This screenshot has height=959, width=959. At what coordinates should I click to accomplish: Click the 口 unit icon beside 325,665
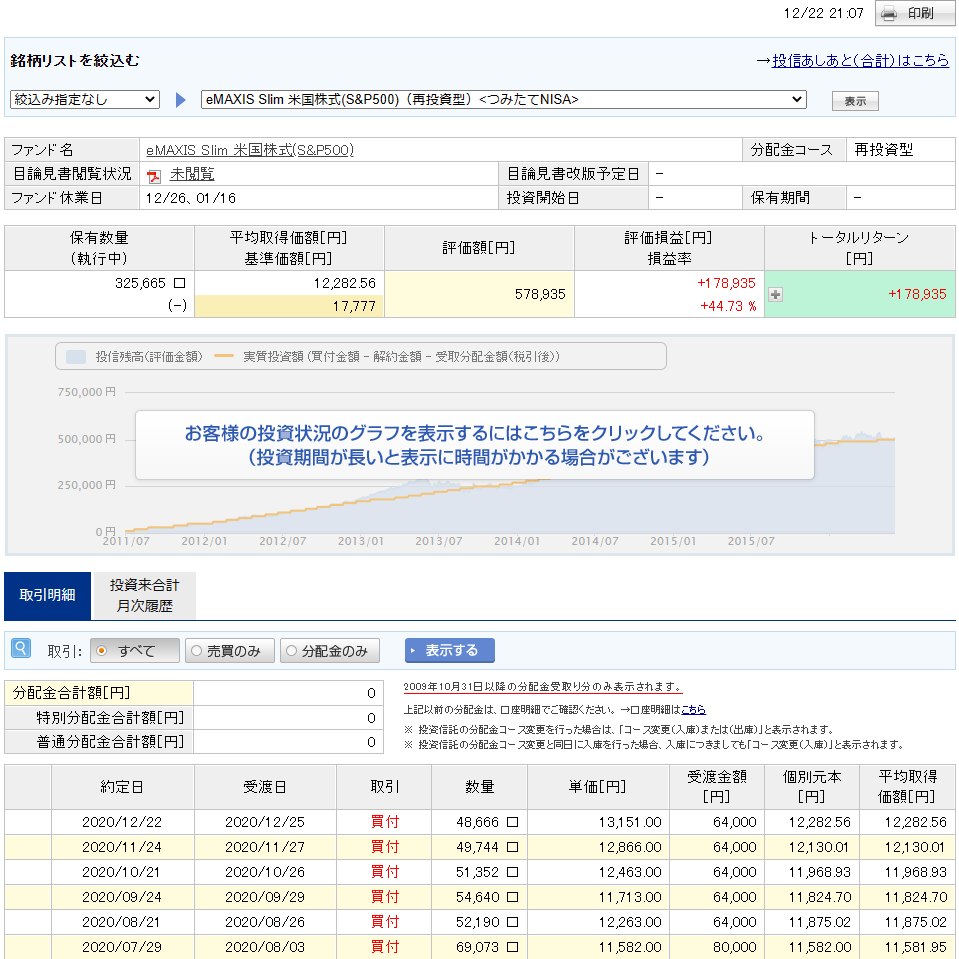click(179, 283)
